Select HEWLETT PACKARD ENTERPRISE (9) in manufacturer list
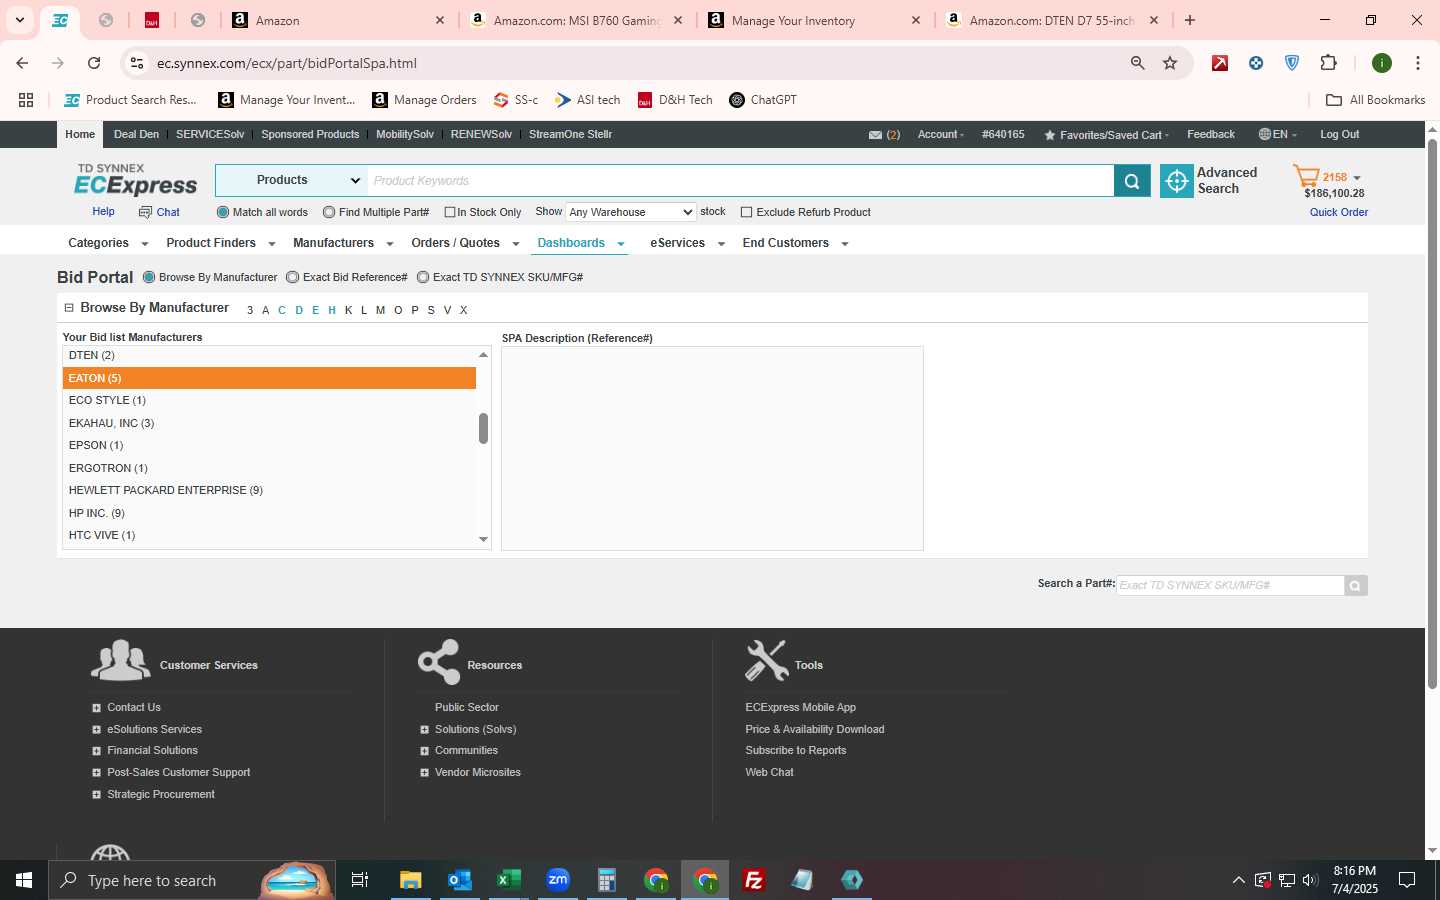Image resolution: width=1440 pixels, height=900 pixels. click(269, 491)
